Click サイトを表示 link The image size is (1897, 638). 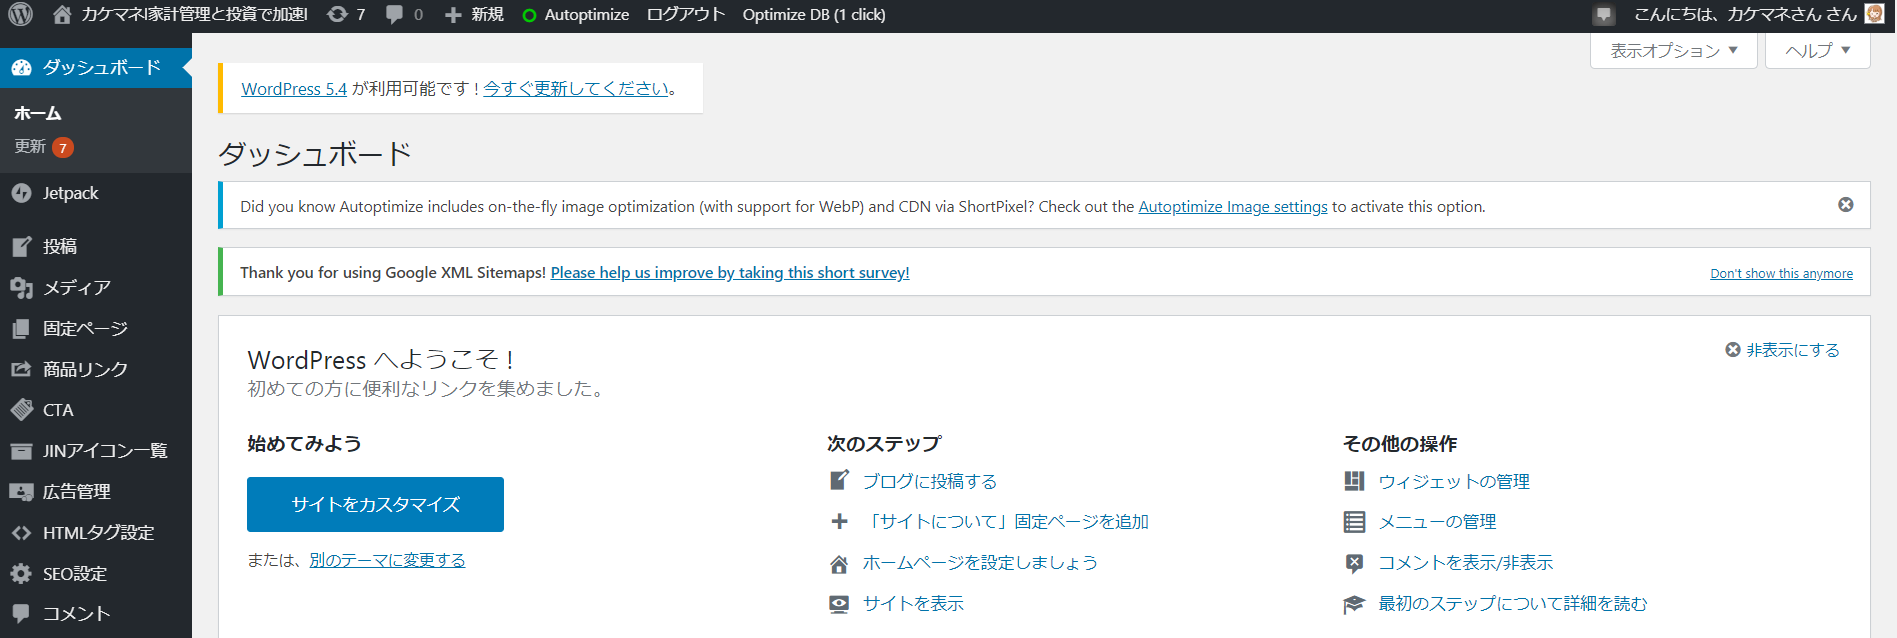[x=913, y=604]
